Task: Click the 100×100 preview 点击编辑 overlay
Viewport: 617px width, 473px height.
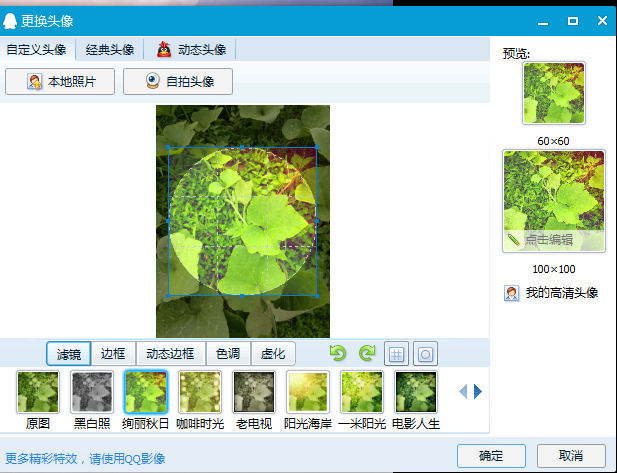Action: (554, 240)
